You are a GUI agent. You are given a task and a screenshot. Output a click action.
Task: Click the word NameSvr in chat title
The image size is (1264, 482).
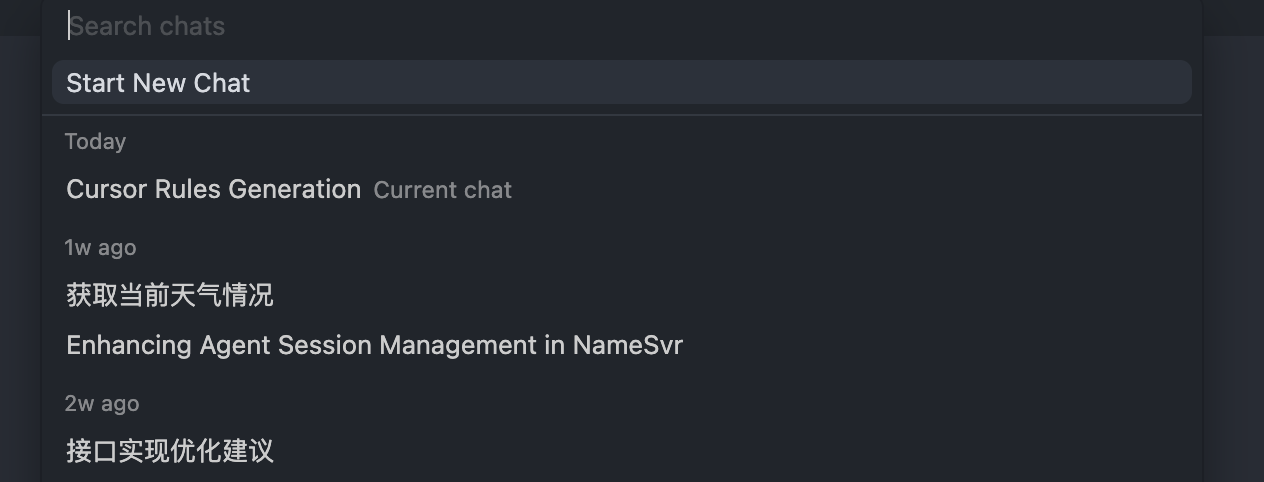tap(627, 345)
